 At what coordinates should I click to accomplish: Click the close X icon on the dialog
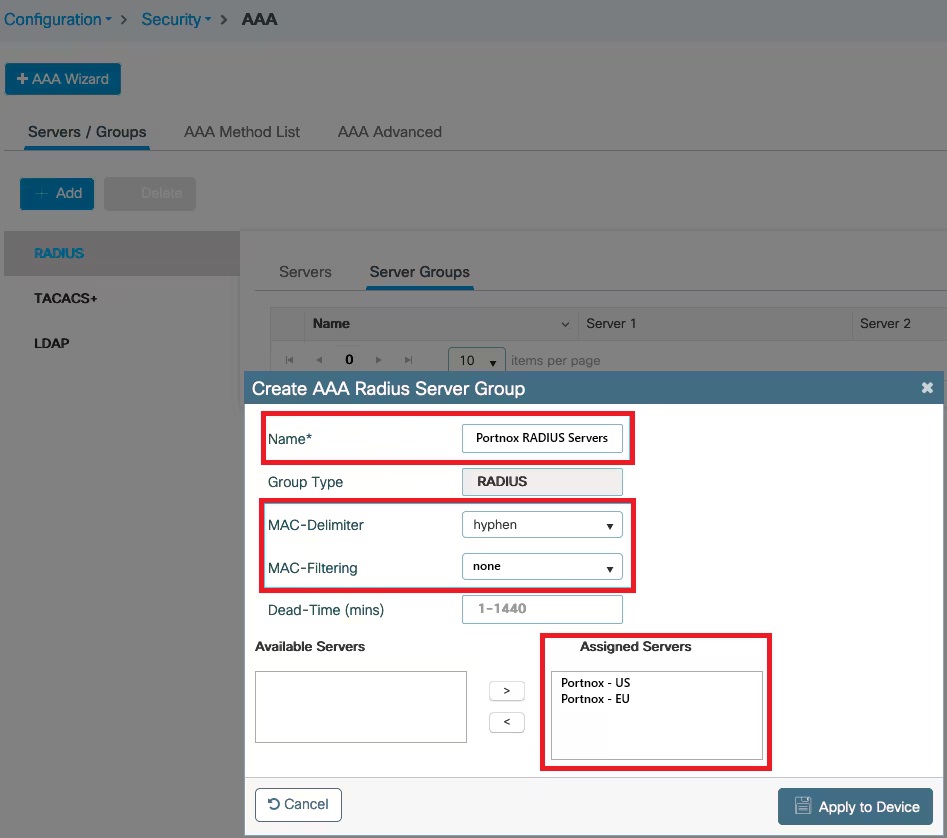click(927, 387)
